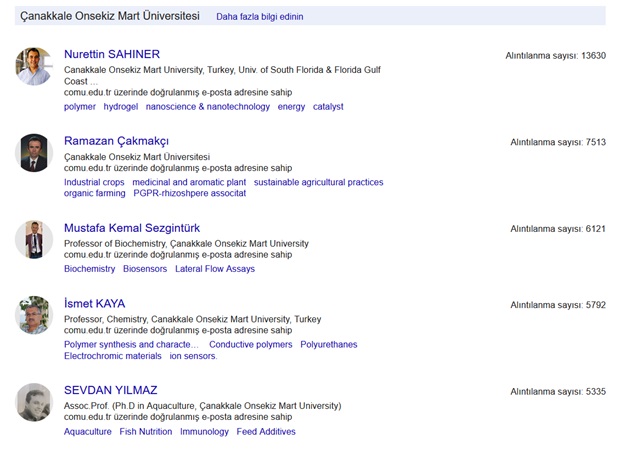Open Nurettin SAHINER's profile photo

(x=34, y=66)
